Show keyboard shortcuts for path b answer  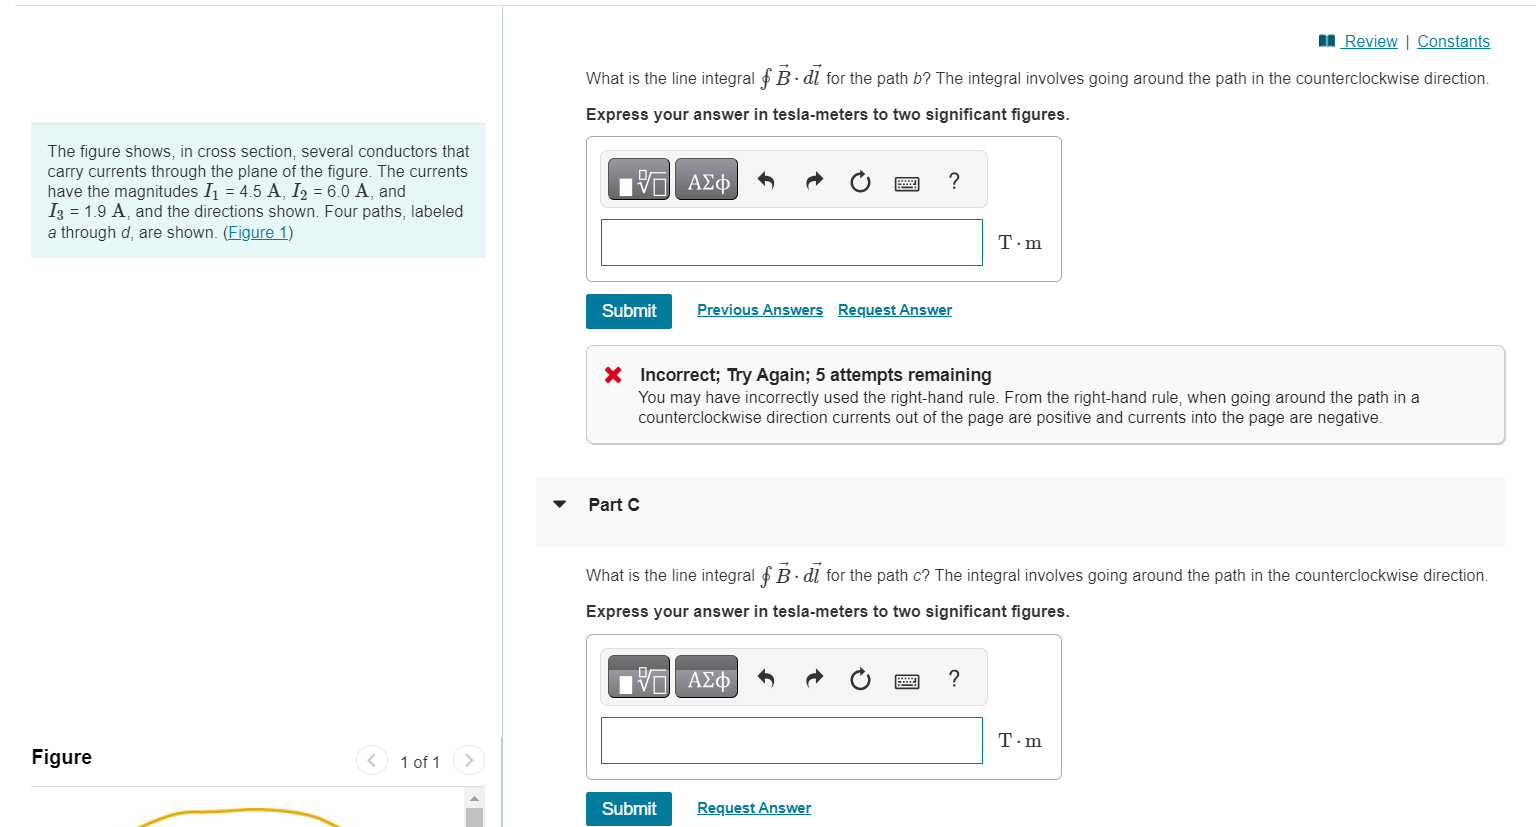pos(907,183)
